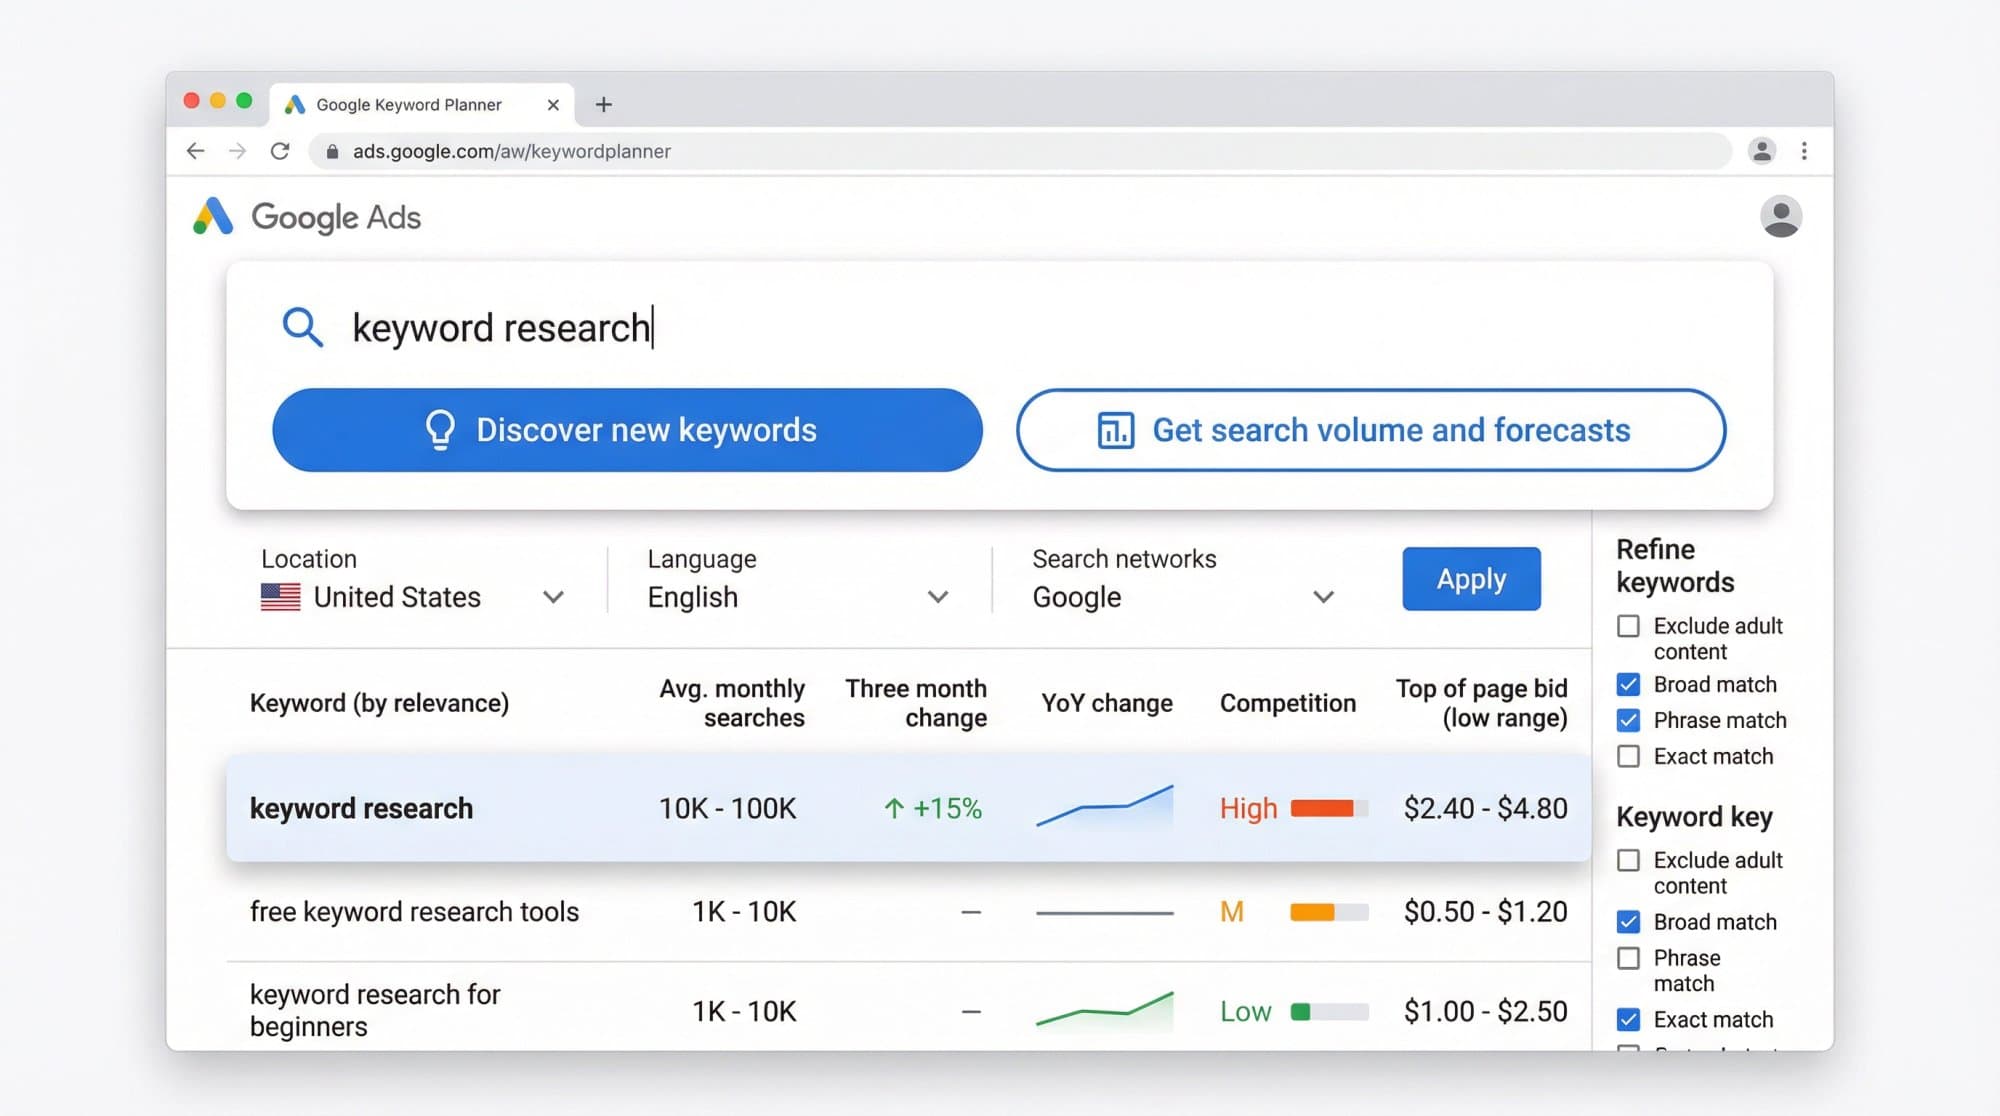The height and width of the screenshot is (1116, 2000).
Task: Click the blue YoY trend chart for keyword research
Action: pyautogui.click(x=1104, y=806)
